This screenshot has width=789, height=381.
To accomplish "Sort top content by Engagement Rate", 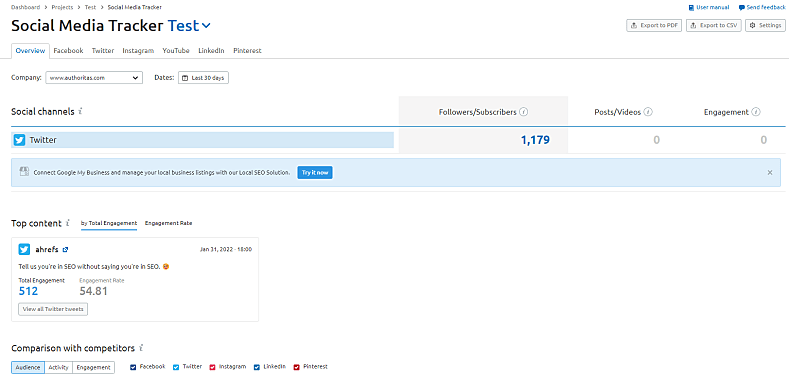I will coord(169,223).
